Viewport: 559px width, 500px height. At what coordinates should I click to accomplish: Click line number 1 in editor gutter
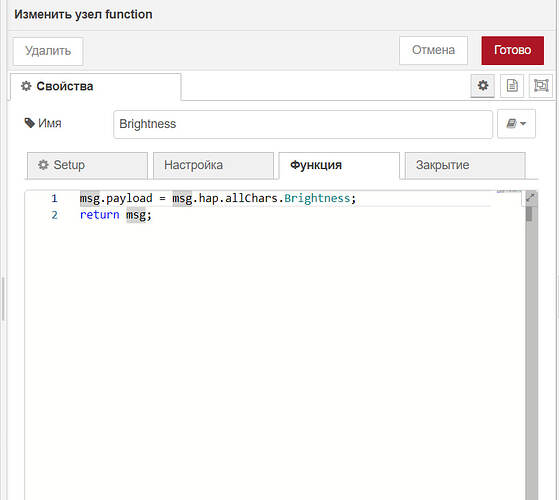[54, 198]
